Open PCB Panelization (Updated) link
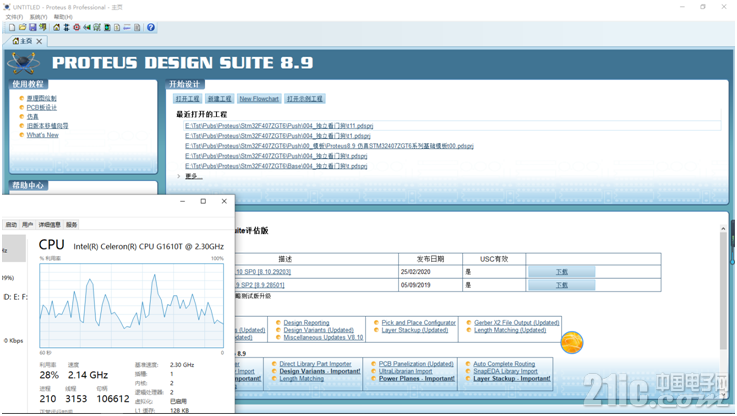 coord(416,364)
